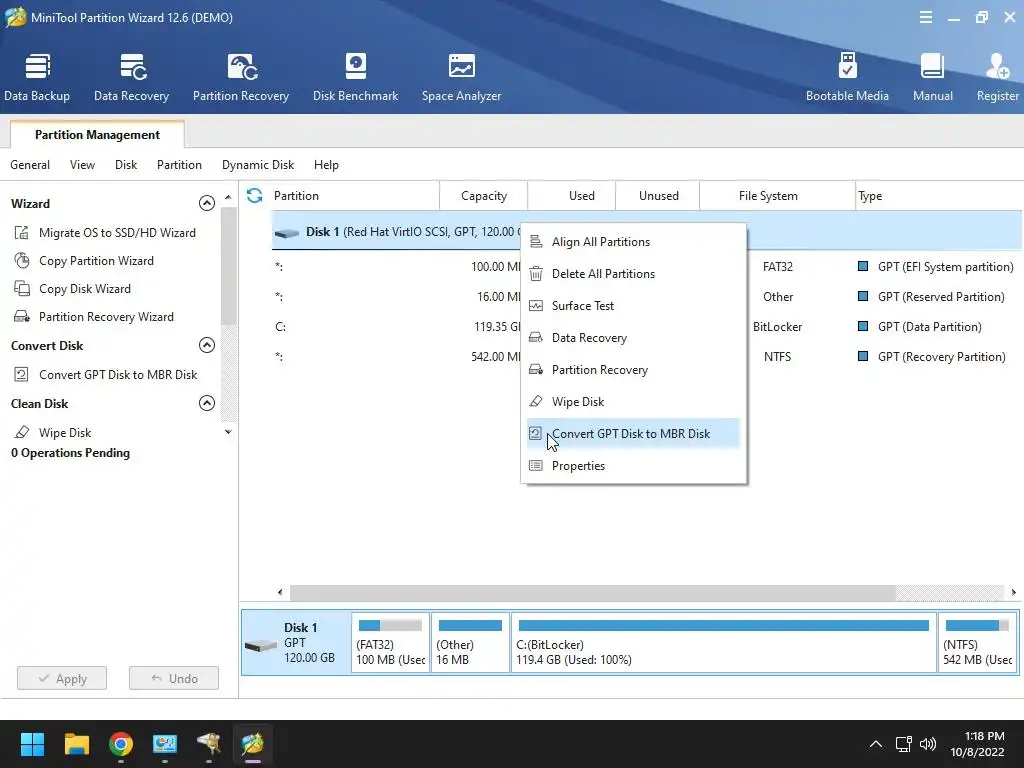Switch to the Partition Management tab
This screenshot has width=1024, height=768.
coord(97,135)
